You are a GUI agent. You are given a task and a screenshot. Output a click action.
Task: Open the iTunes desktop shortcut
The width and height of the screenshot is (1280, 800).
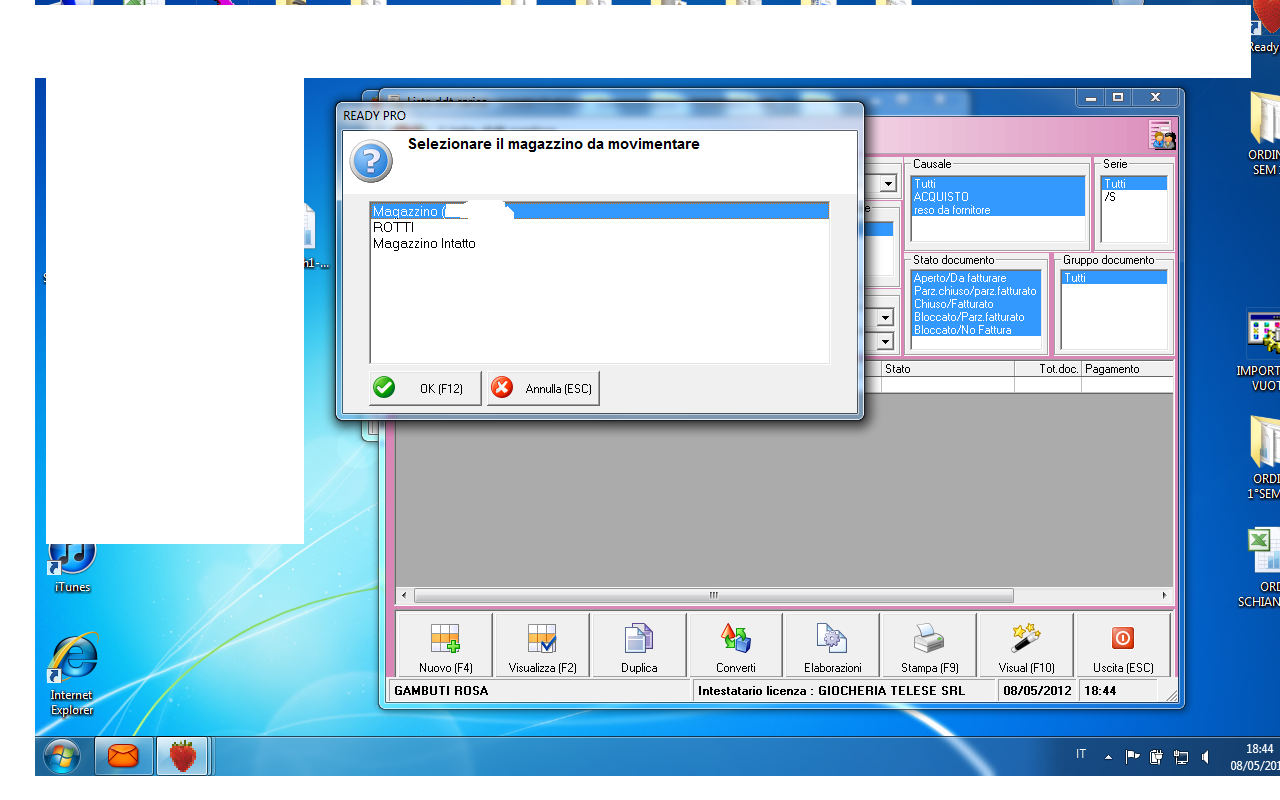(72, 567)
